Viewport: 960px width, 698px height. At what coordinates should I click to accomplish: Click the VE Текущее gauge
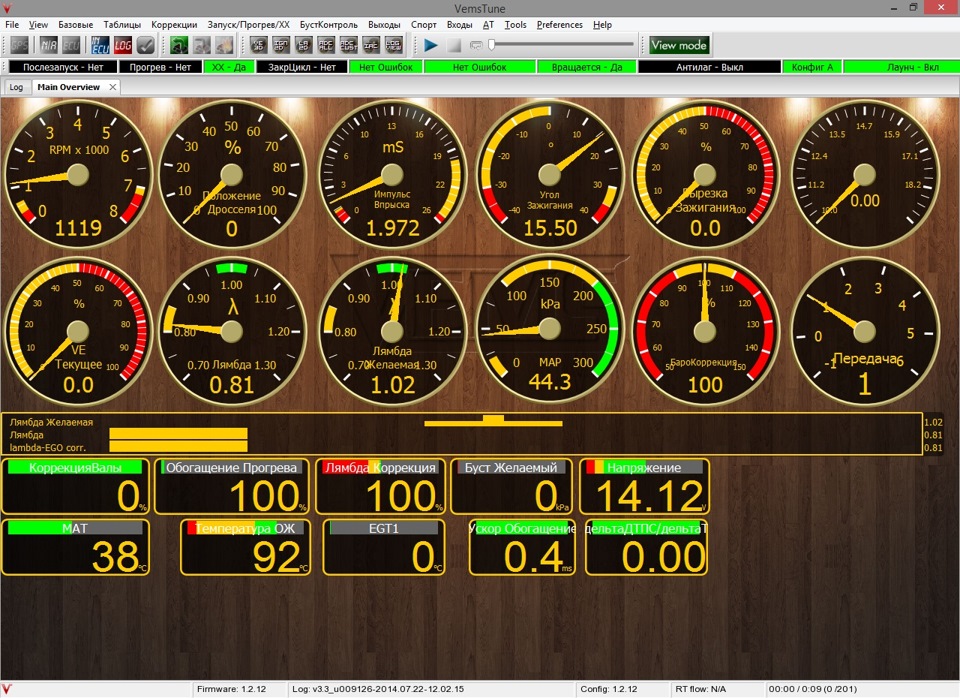78,331
